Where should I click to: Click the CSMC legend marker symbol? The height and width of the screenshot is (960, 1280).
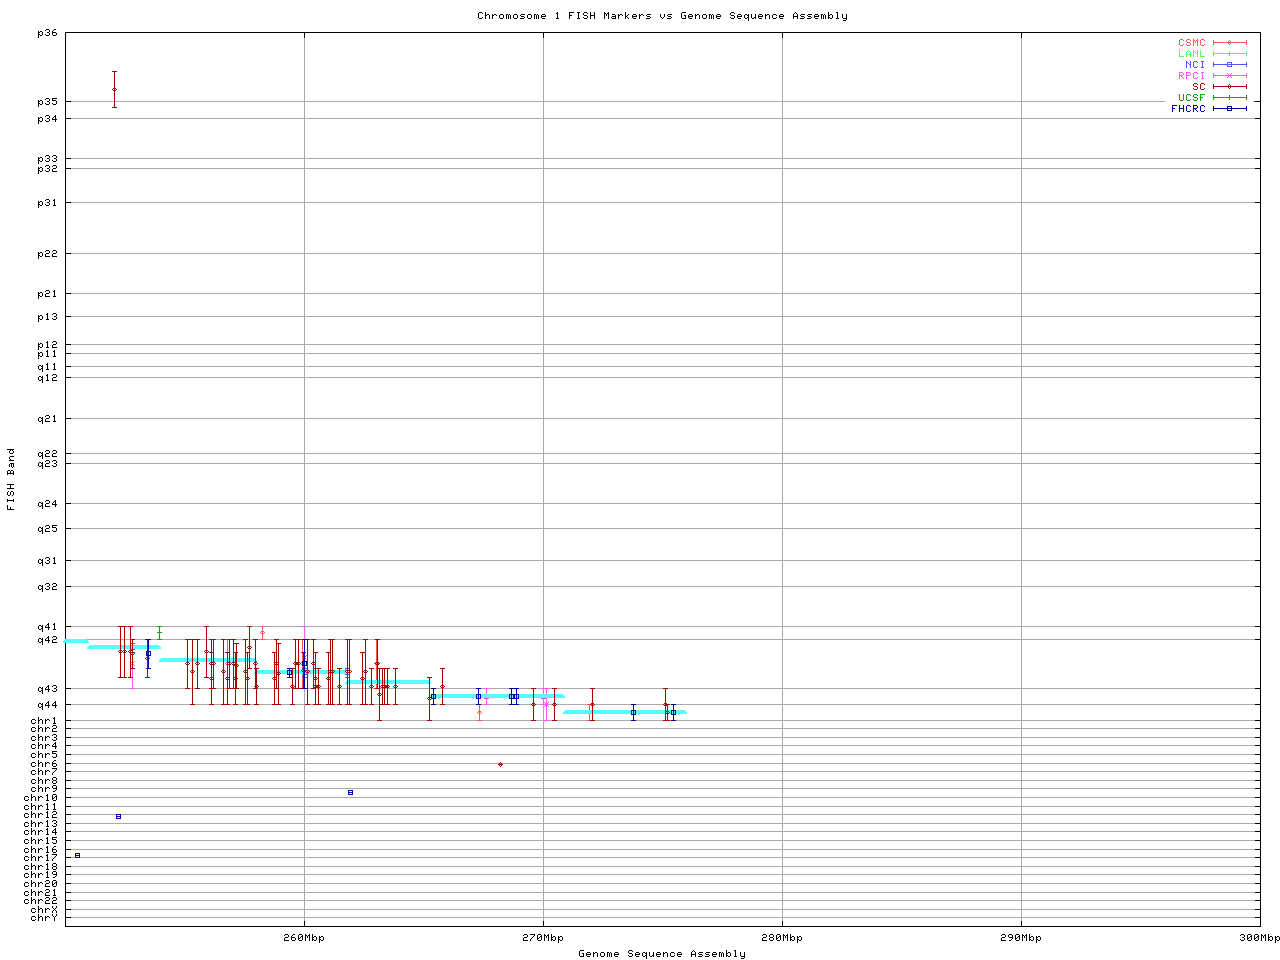click(x=1230, y=43)
